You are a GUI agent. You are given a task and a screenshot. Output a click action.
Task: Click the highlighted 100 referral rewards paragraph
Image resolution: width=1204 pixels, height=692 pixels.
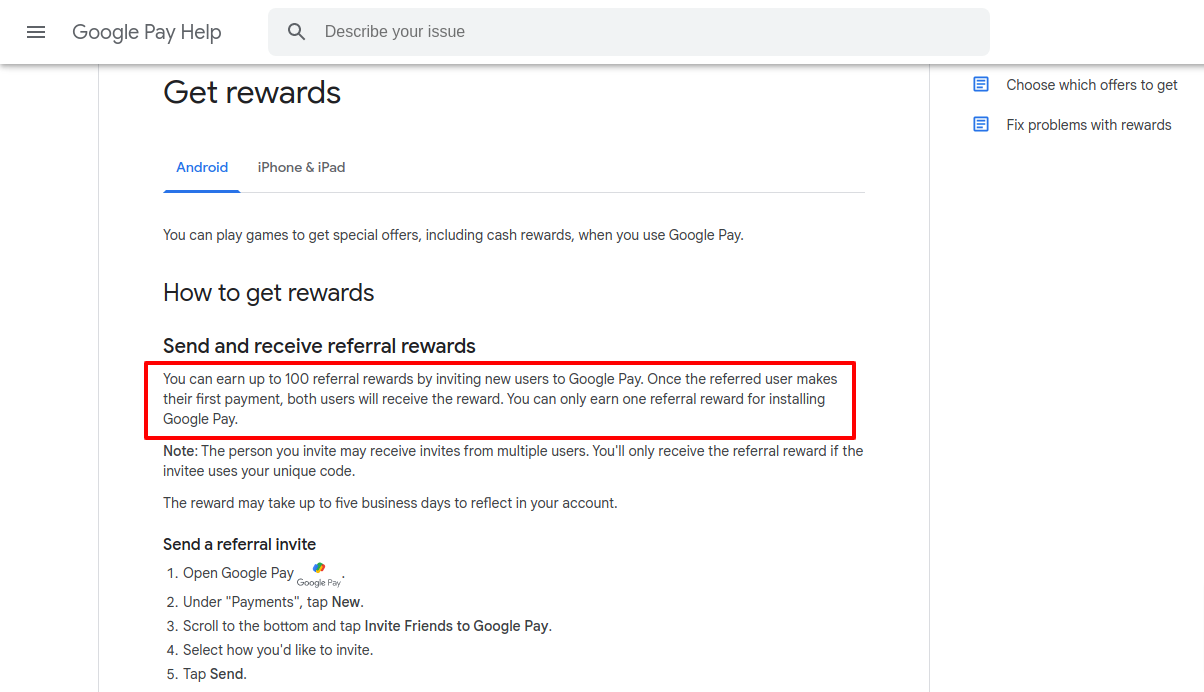coord(500,399)
